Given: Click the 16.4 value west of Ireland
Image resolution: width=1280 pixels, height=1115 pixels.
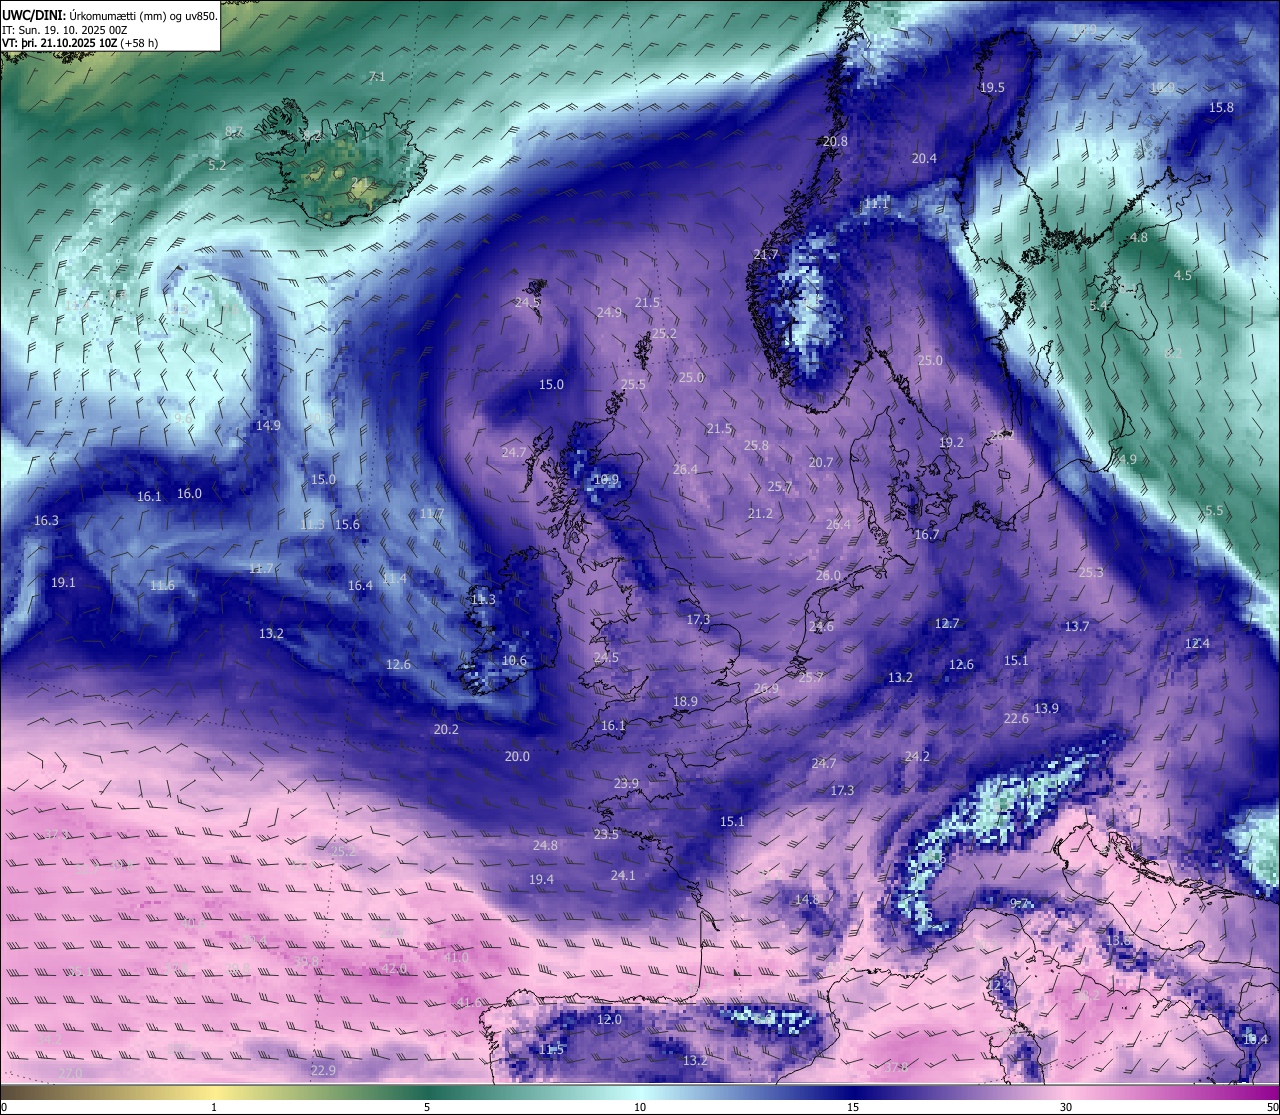Looking at the screenshot, I should 360,585.
